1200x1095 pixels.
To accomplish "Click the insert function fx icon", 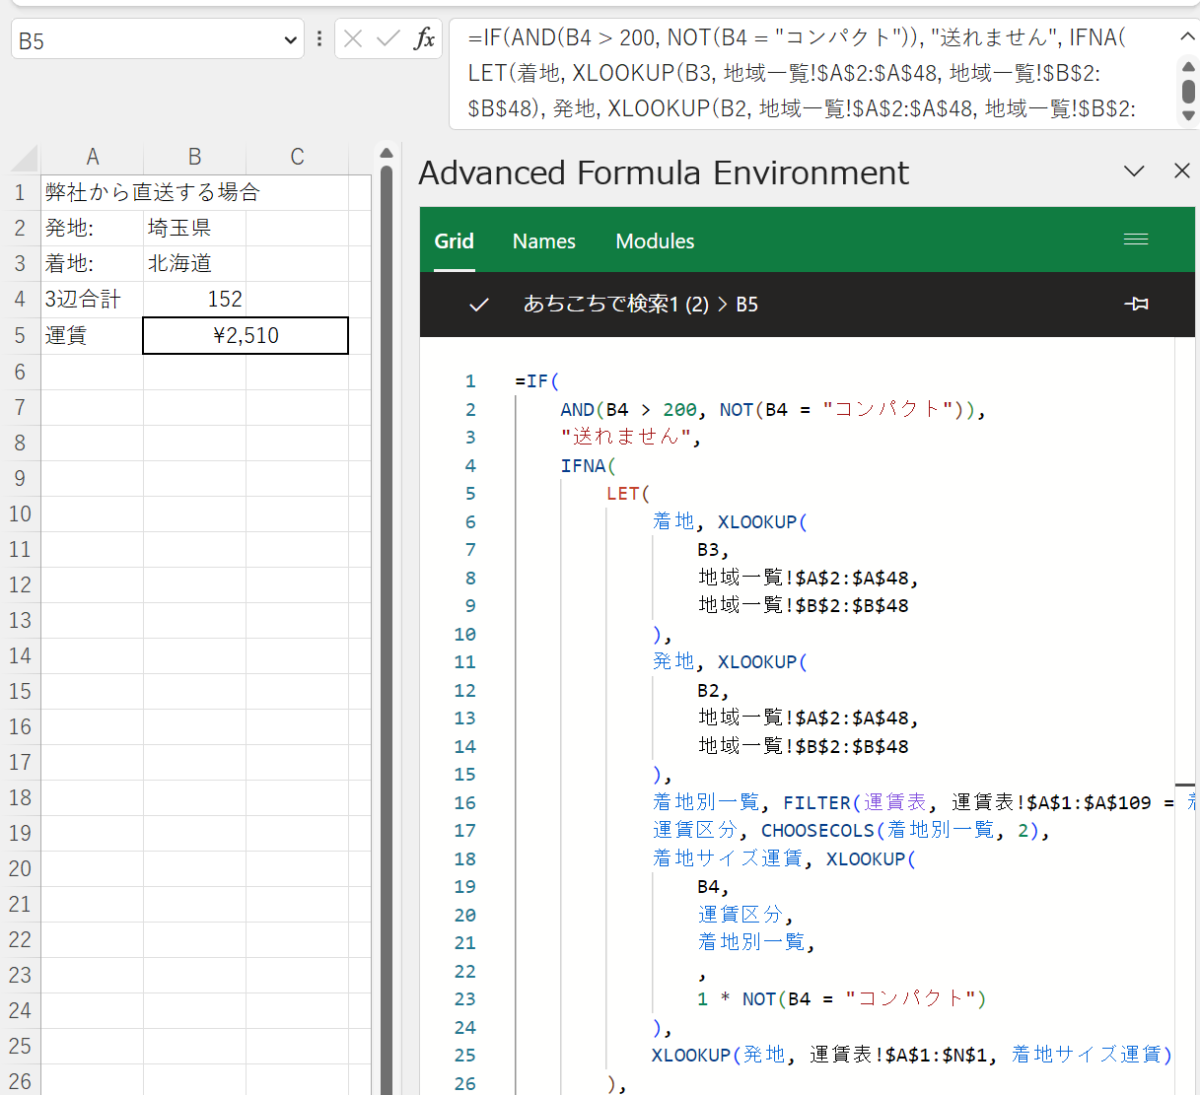I will pyautogui.click(x=425, y=39).
